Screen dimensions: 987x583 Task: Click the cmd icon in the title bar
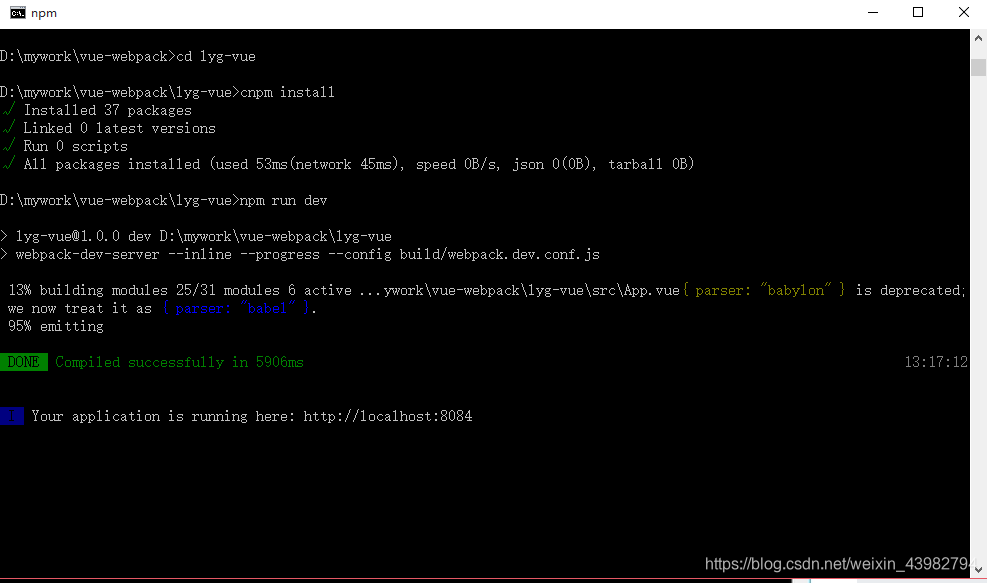tap(18, 13)
